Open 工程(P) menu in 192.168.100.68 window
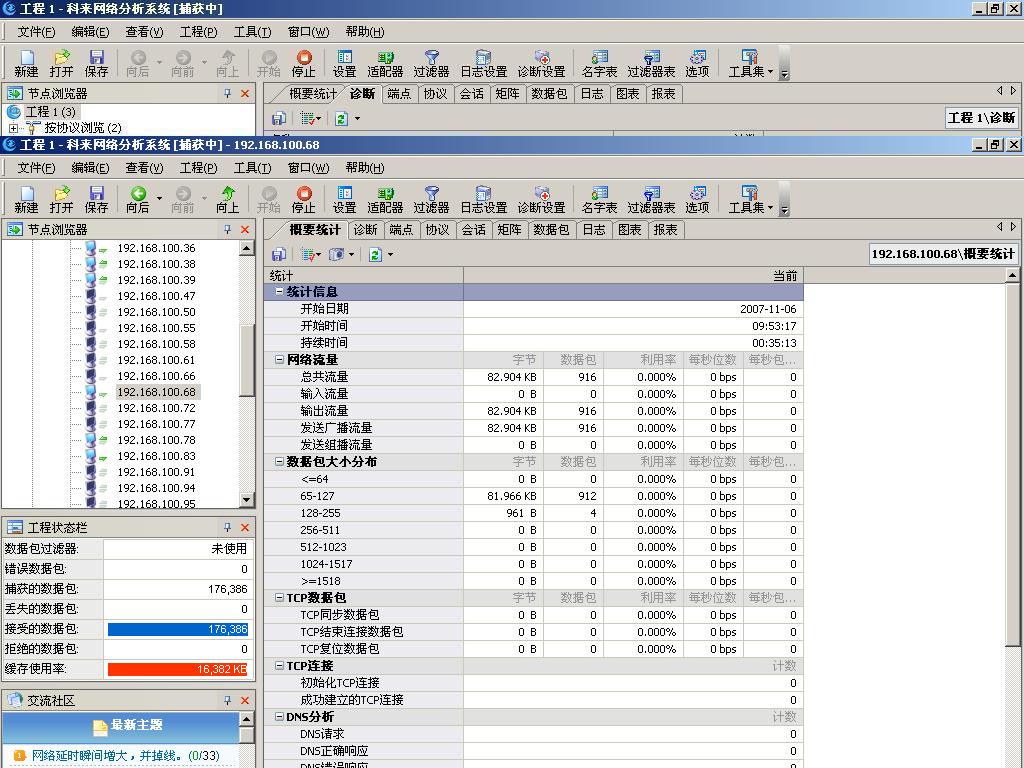The height and width of the screenshot is (768, 1024). 198,167
